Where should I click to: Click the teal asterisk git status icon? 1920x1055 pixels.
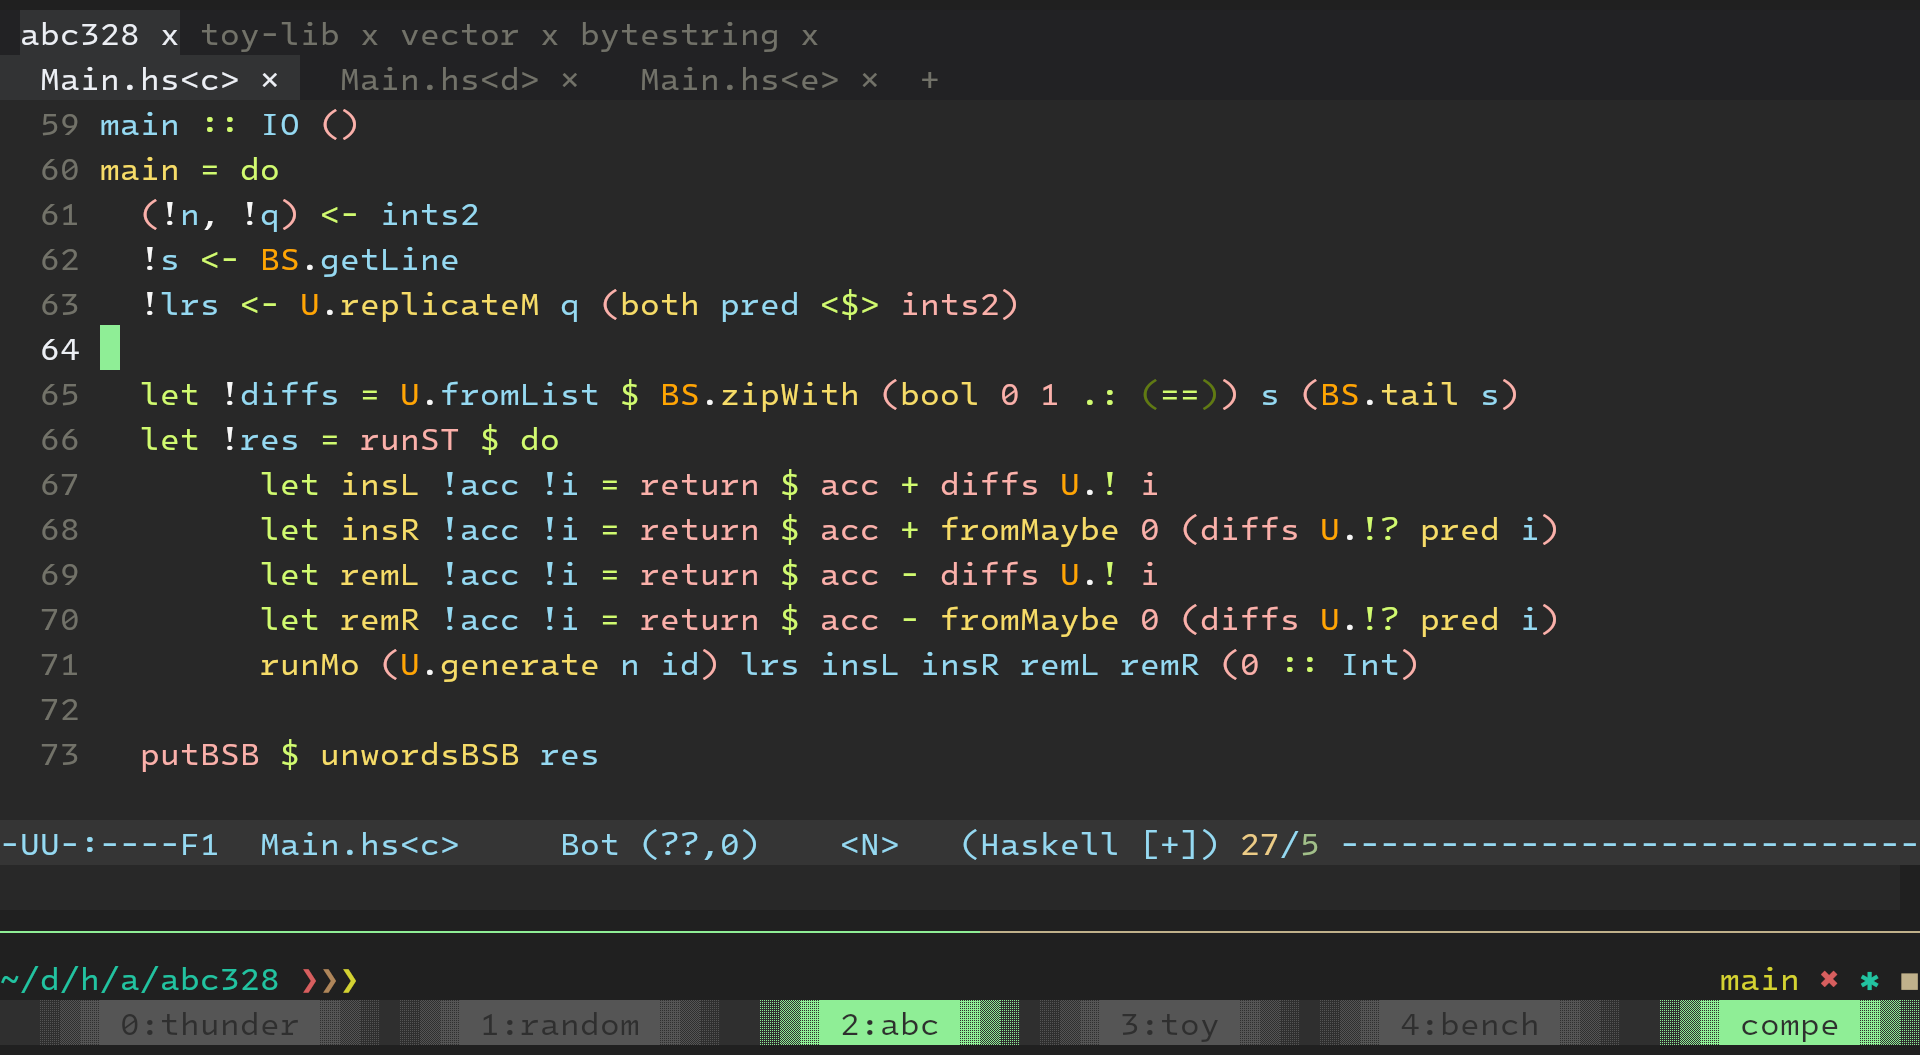[x=1869, y=980]
